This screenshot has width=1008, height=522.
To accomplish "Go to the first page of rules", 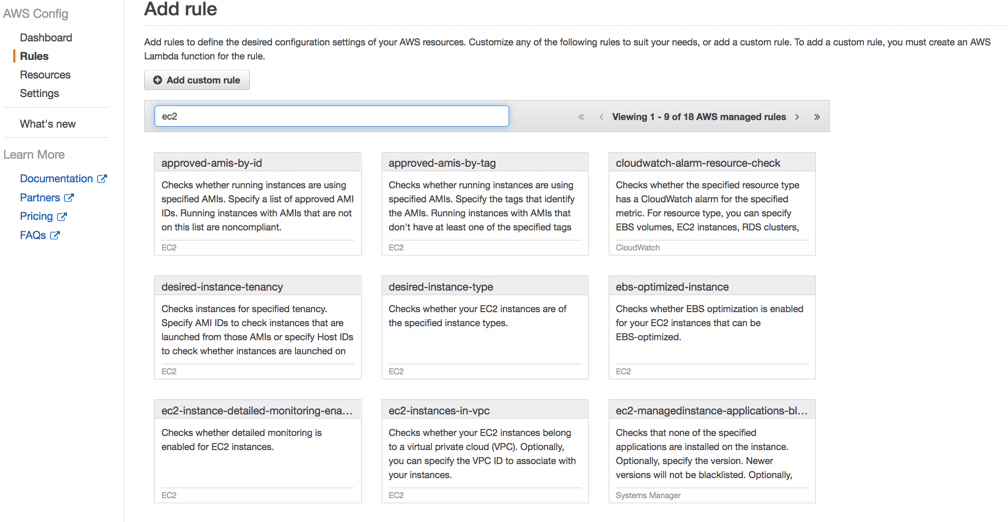I will pyautogui.click(x=581, y=117).
